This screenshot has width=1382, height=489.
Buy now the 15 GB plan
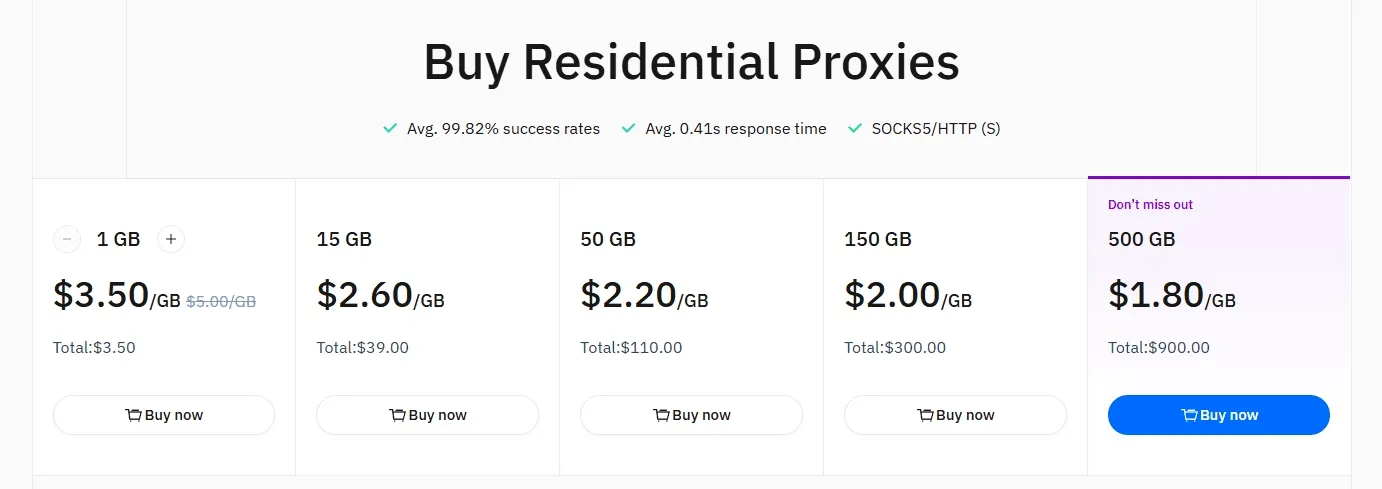click(428, 415)
